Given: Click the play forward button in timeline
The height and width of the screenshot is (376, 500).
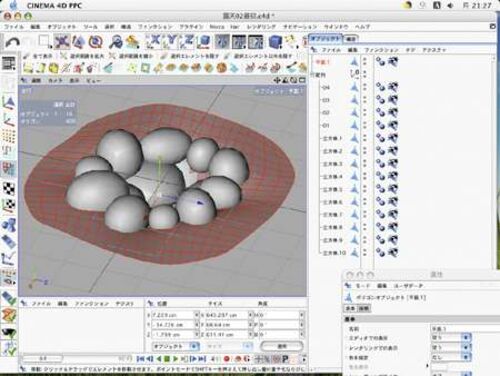Looking at the screenshot, I should (x=176, y=359).
